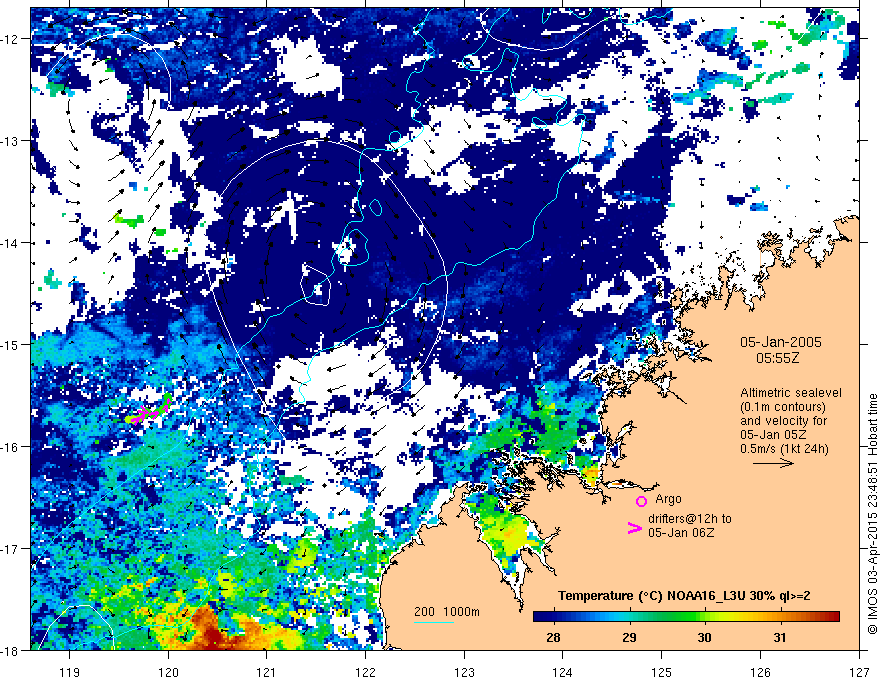The image size is (880, 680).
Task: Click the '200 1000m' bathymetry label
Action: pos(447,612)
